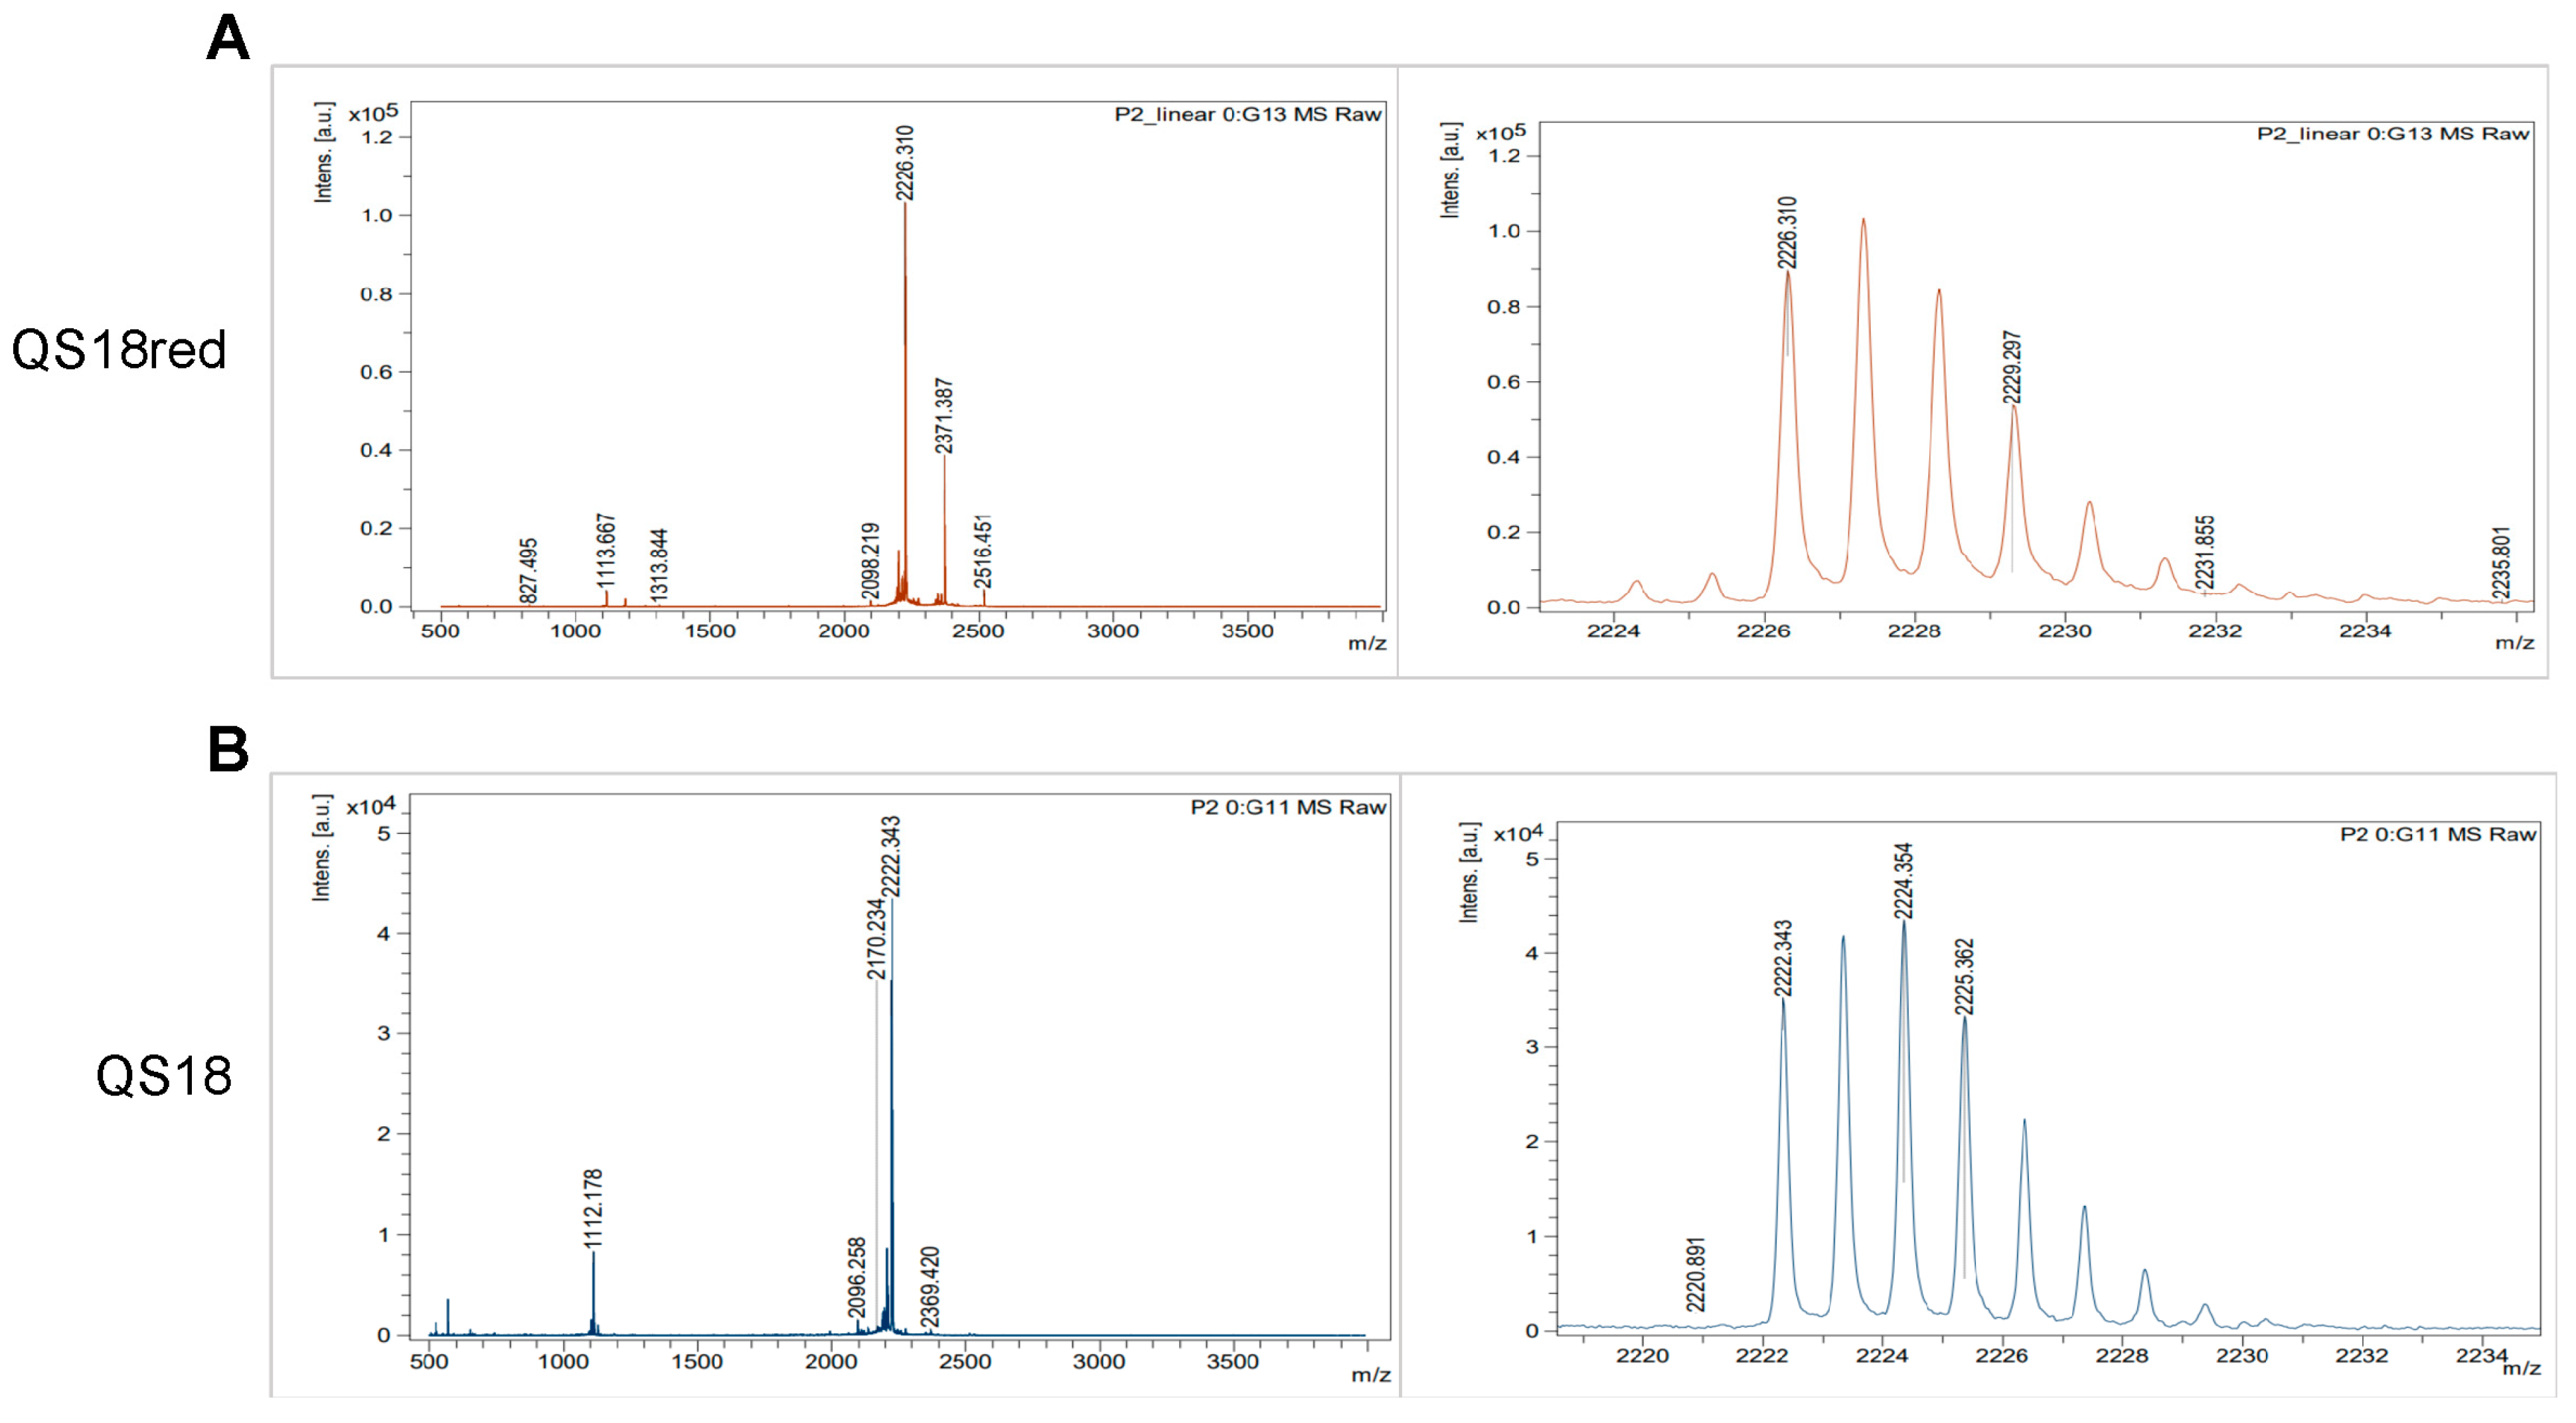Click the 2225.362 peak label

pyautogui.click(x=1964, y=976)
